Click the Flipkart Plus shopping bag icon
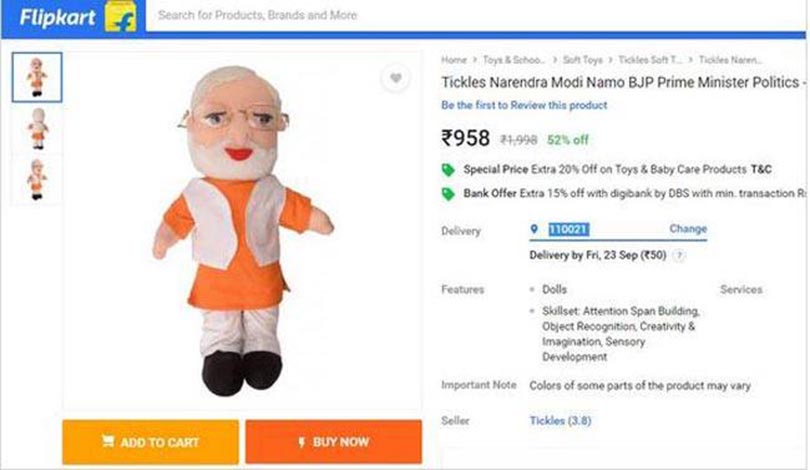Image resolution: width=810 pixels, height=470 pixels. [x=121, y=17]
